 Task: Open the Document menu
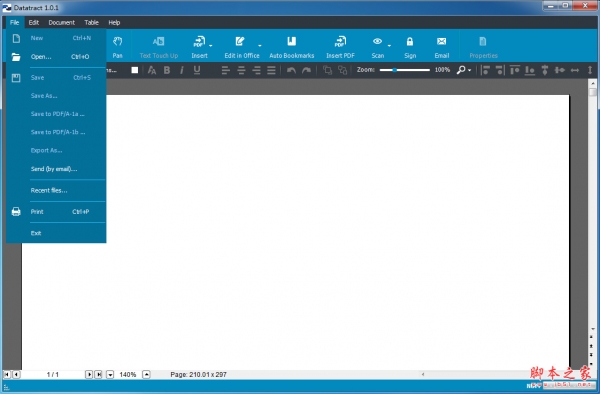click(61, 23)
